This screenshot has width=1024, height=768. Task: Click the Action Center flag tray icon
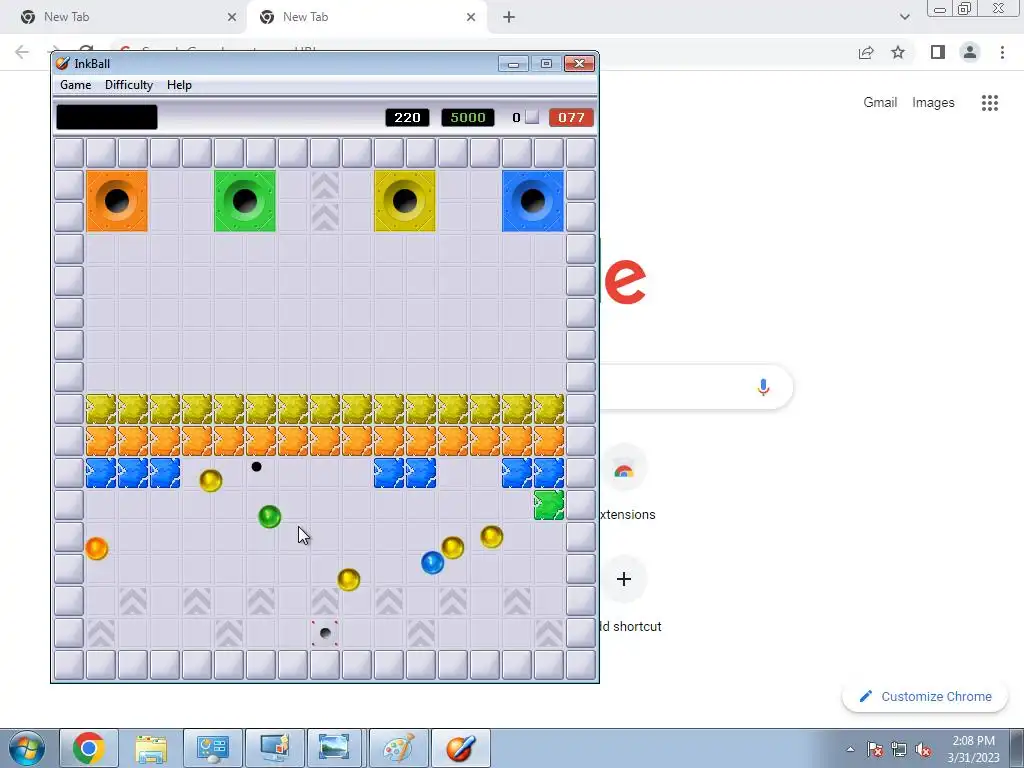tap(874, 749)
